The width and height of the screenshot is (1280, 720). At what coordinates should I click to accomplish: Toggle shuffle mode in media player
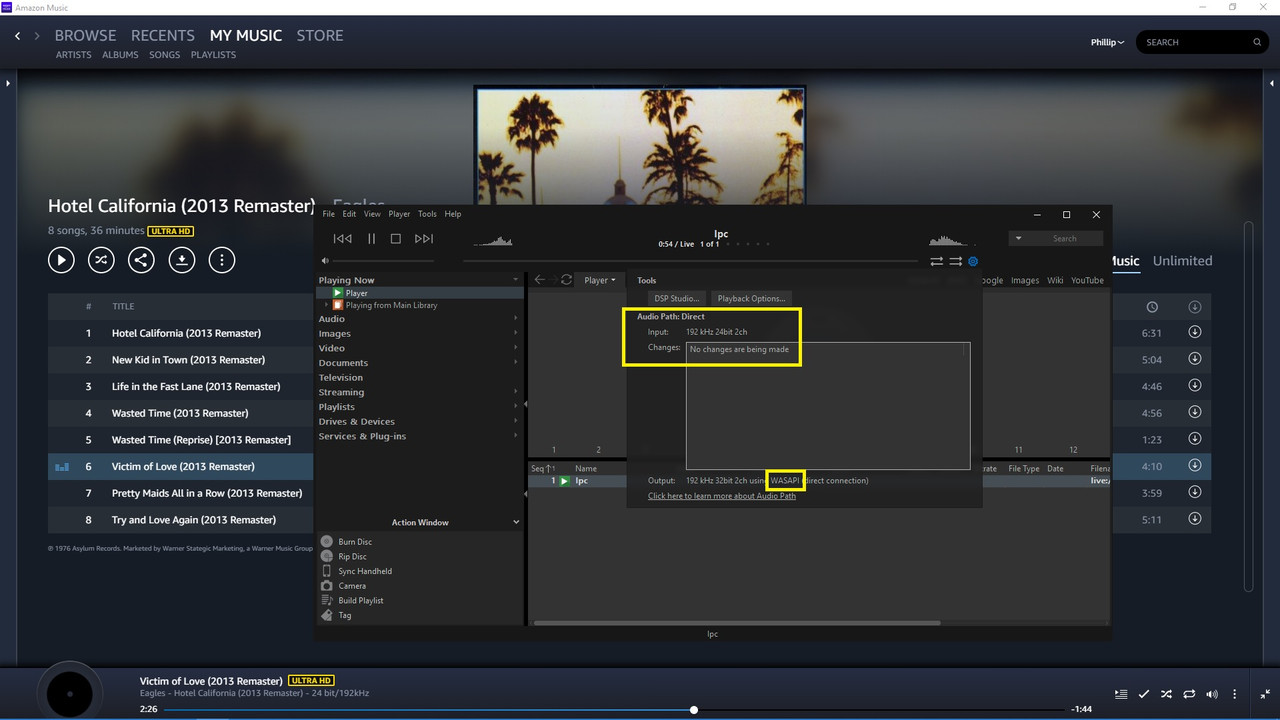pyautogui.click(x=955, y=261)
